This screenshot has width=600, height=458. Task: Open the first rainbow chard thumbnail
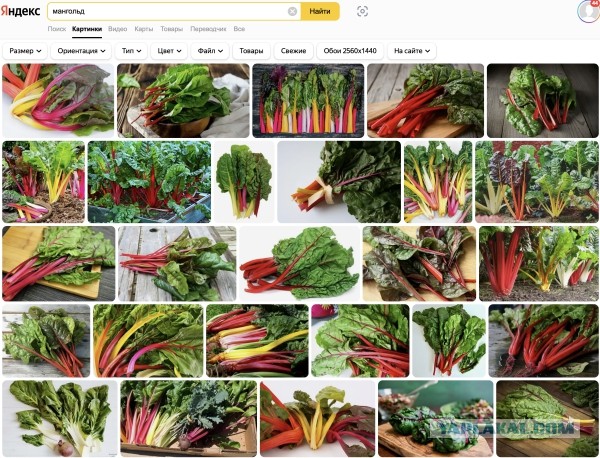57,100
